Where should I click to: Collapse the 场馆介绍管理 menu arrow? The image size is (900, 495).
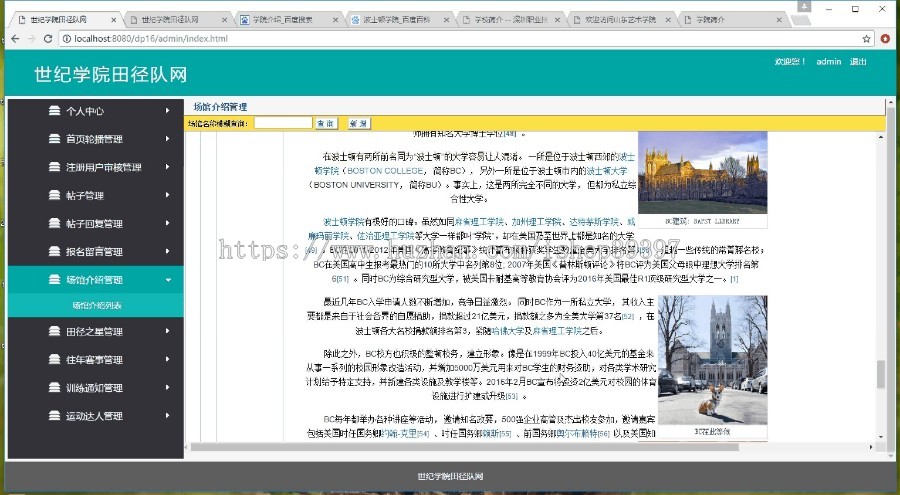click(x=168, y=280)
